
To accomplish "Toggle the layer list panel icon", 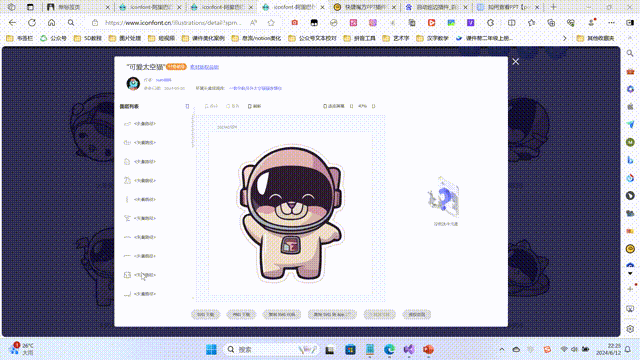I will tap(187, 106).
